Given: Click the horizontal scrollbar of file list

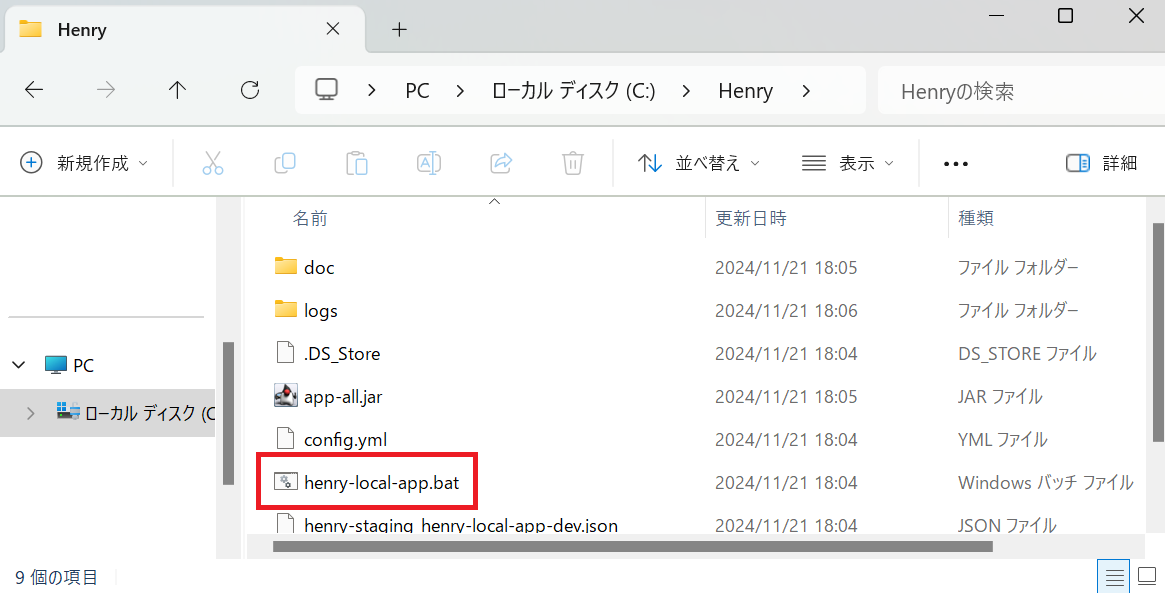Looking at the screenshot, I should (632, 547).
